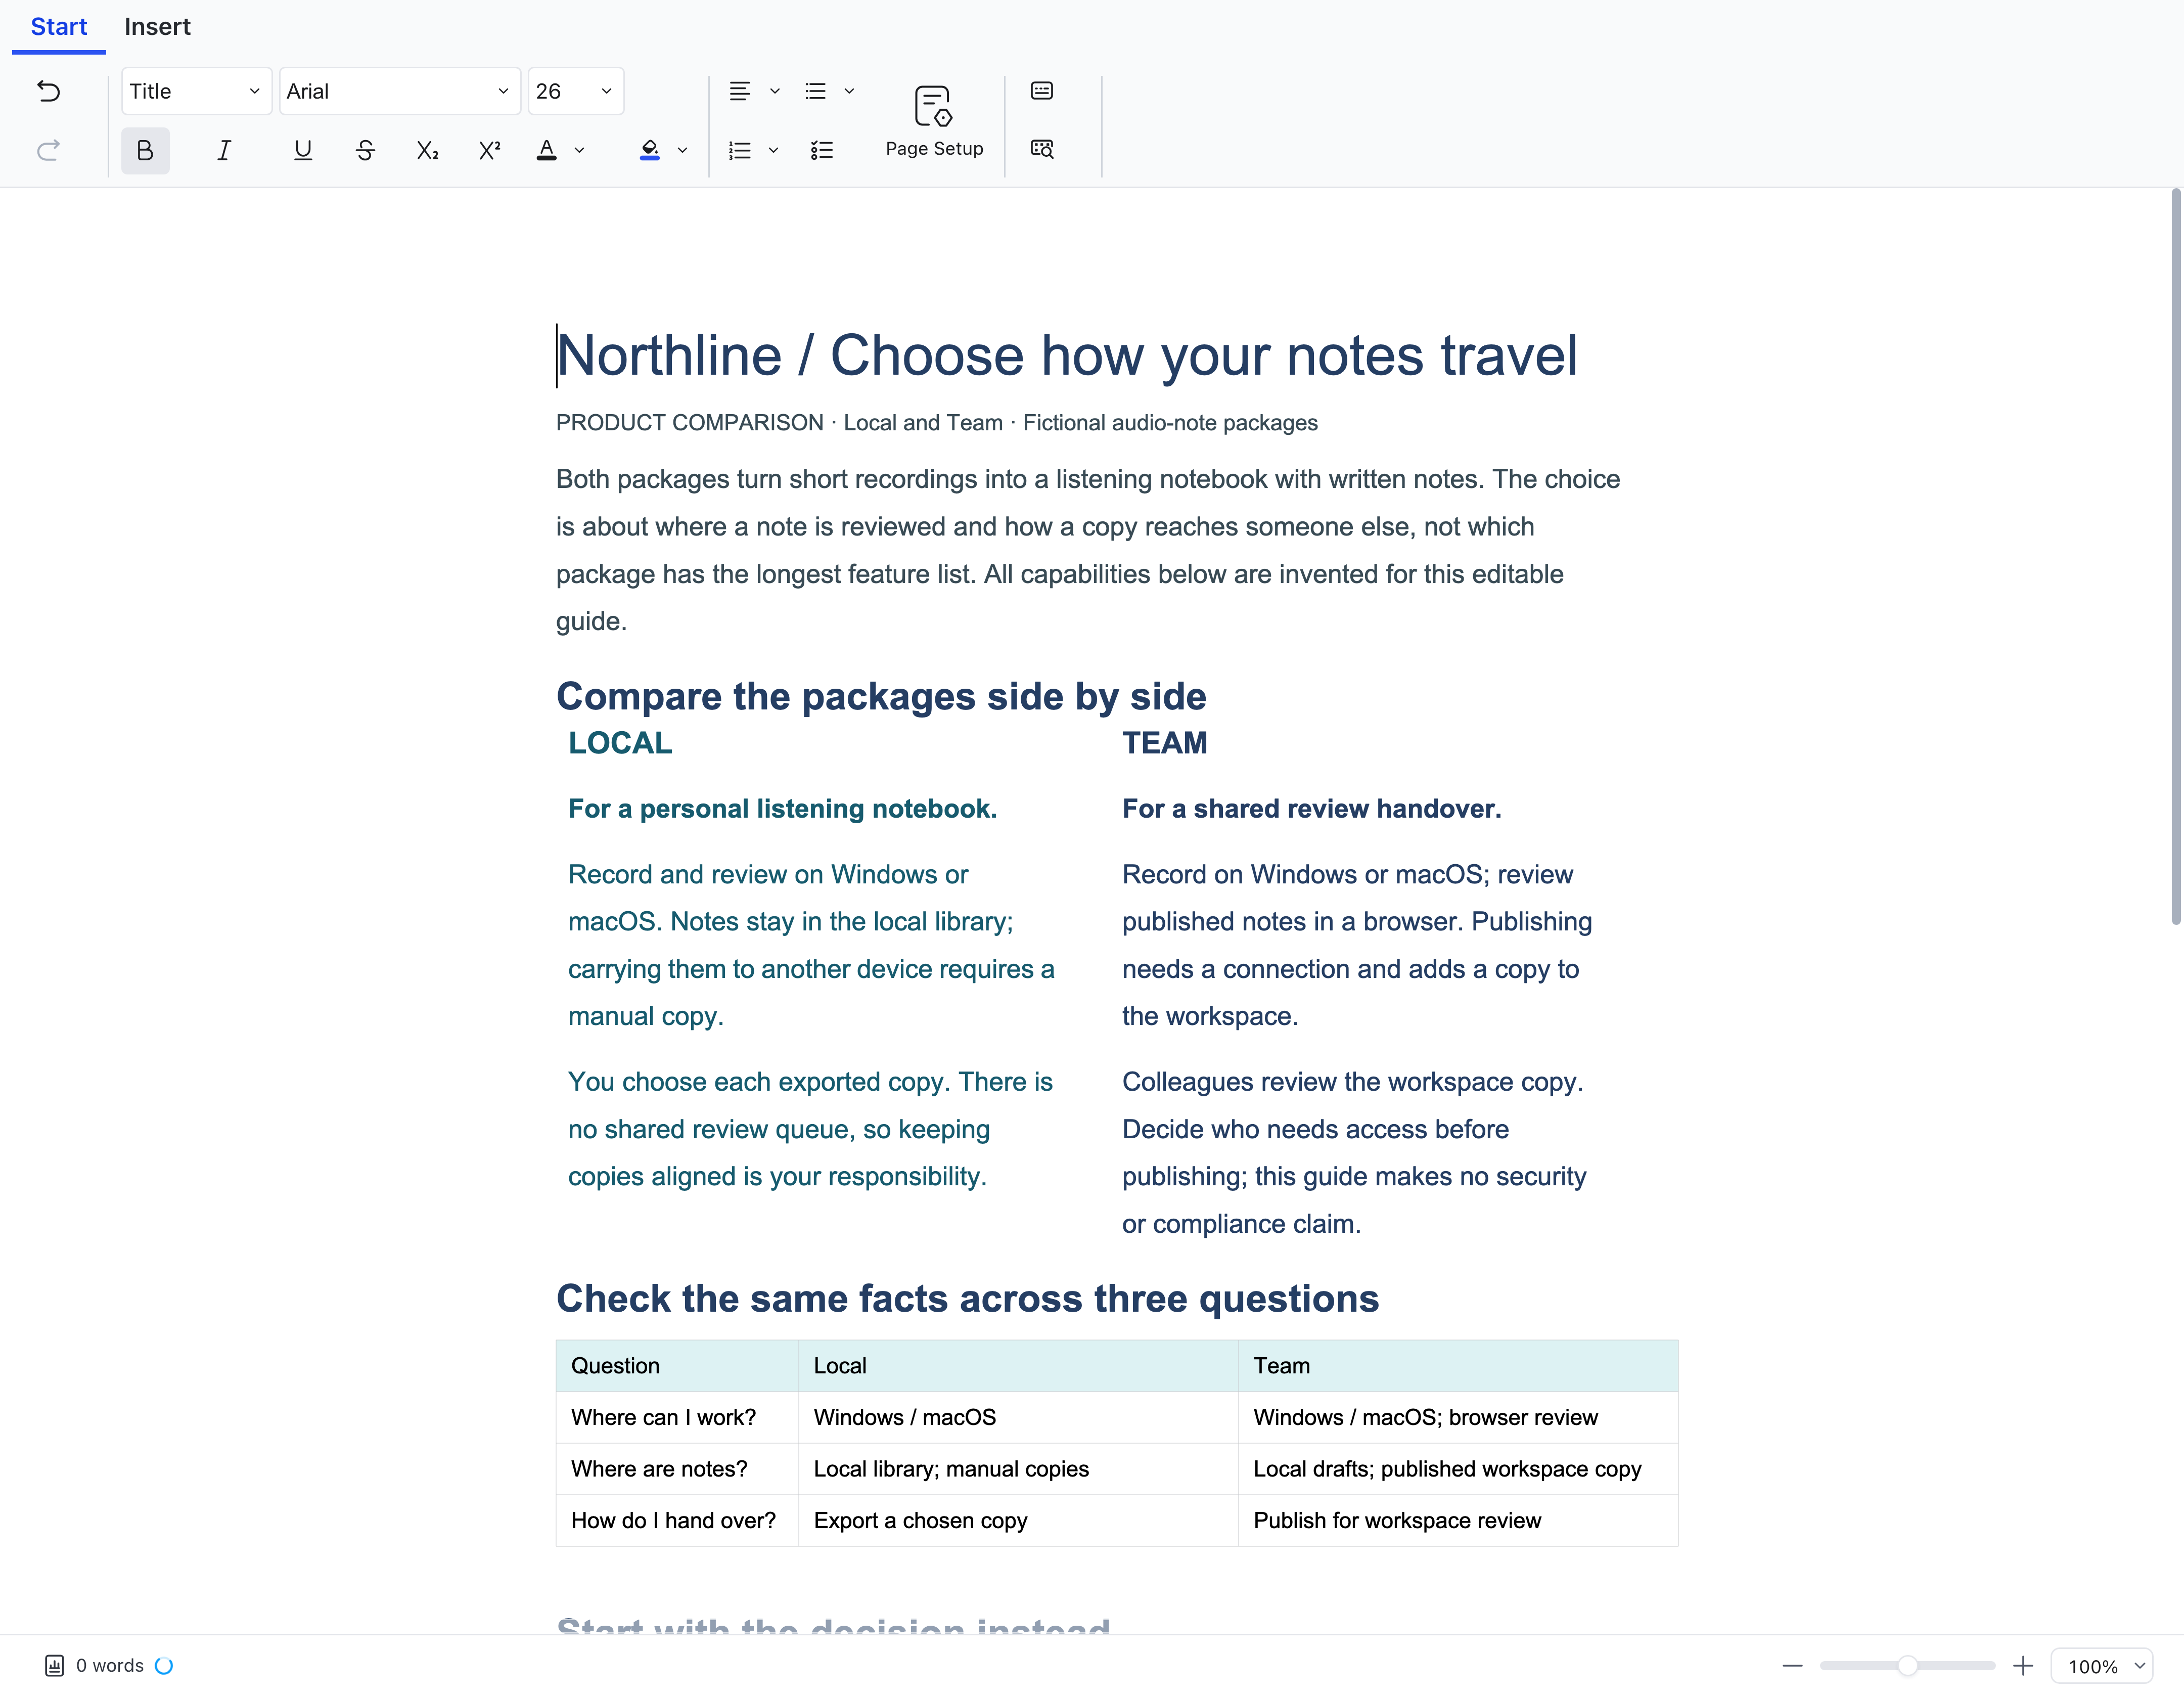Click 'Publish for workspace review' cell
The height and width of the screenshot is (1696, 2184).
(x=1458, y=1521)
